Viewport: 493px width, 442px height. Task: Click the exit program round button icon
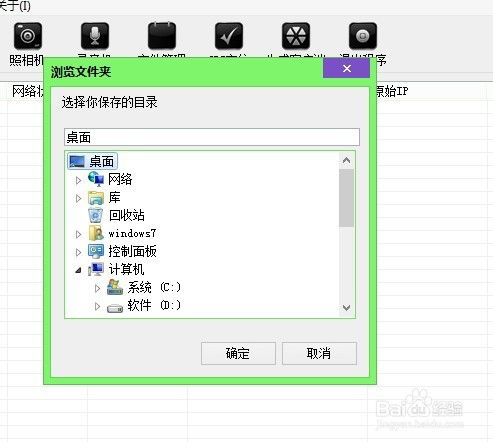point(363,36)
